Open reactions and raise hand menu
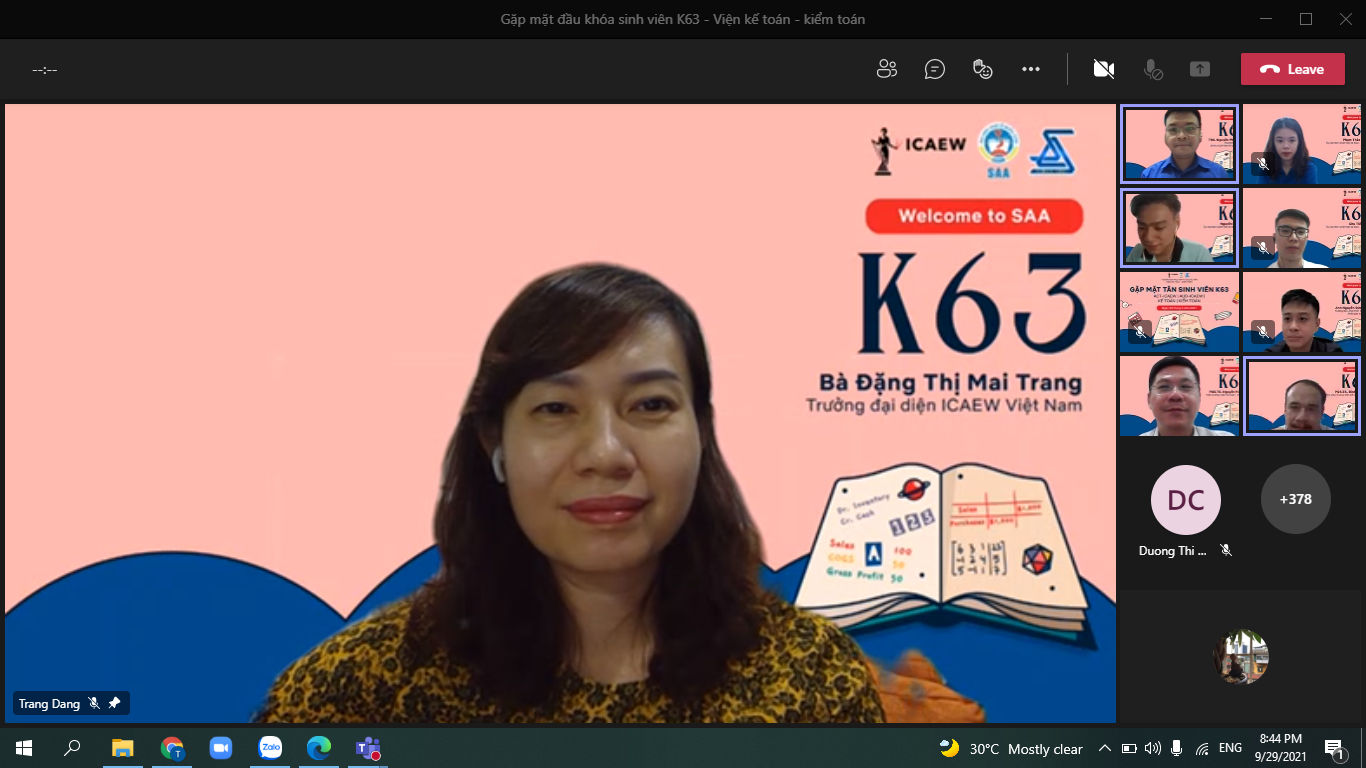This screenshot has height=768, width=1366. tap(983, 69)
